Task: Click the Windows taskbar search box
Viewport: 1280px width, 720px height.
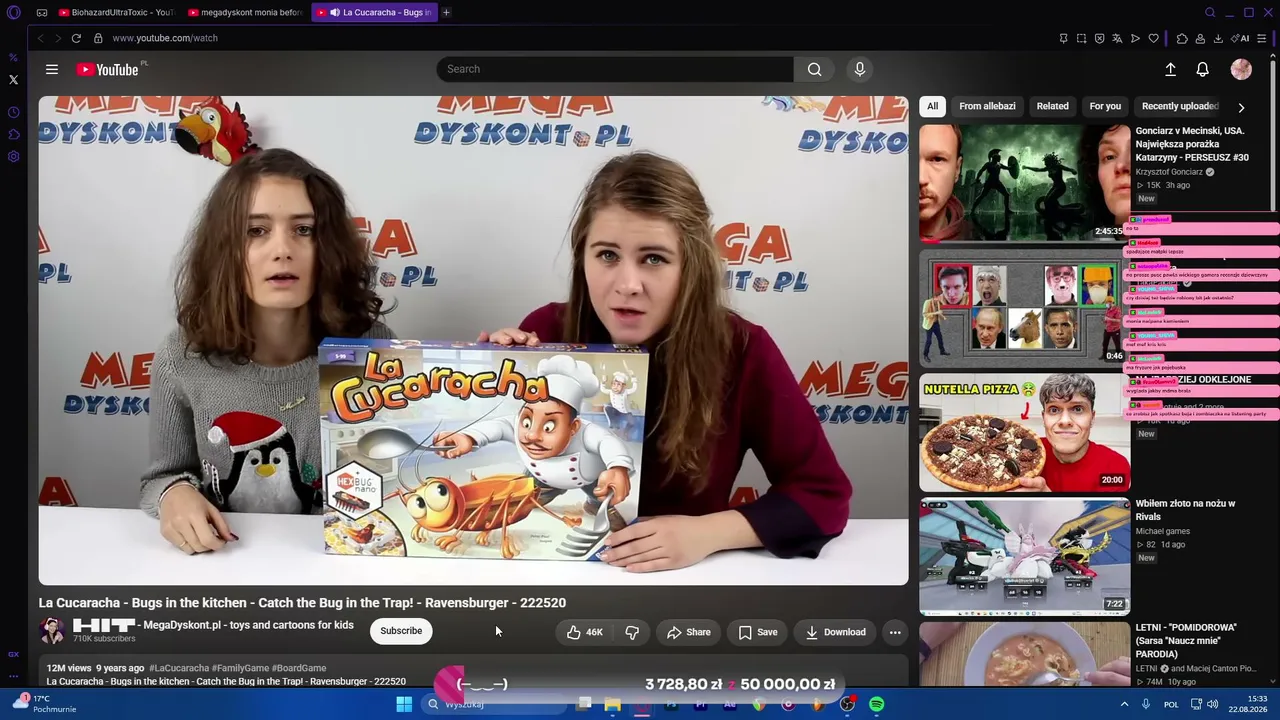Action: click(x=493, y=704)
